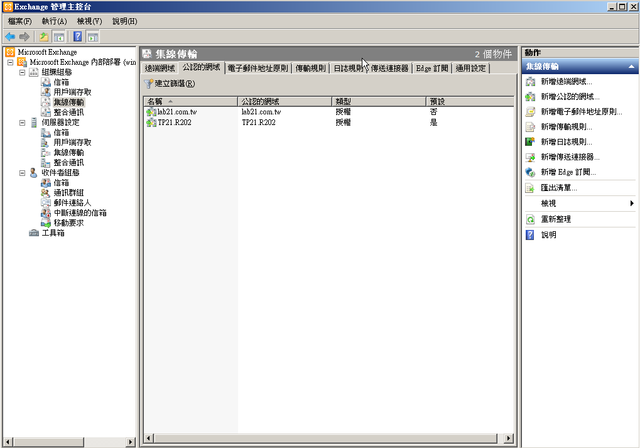Click the 新增電子郵件地址原則 icon
The width and height of the screenshot is (640, 448).
click(530, 112)
